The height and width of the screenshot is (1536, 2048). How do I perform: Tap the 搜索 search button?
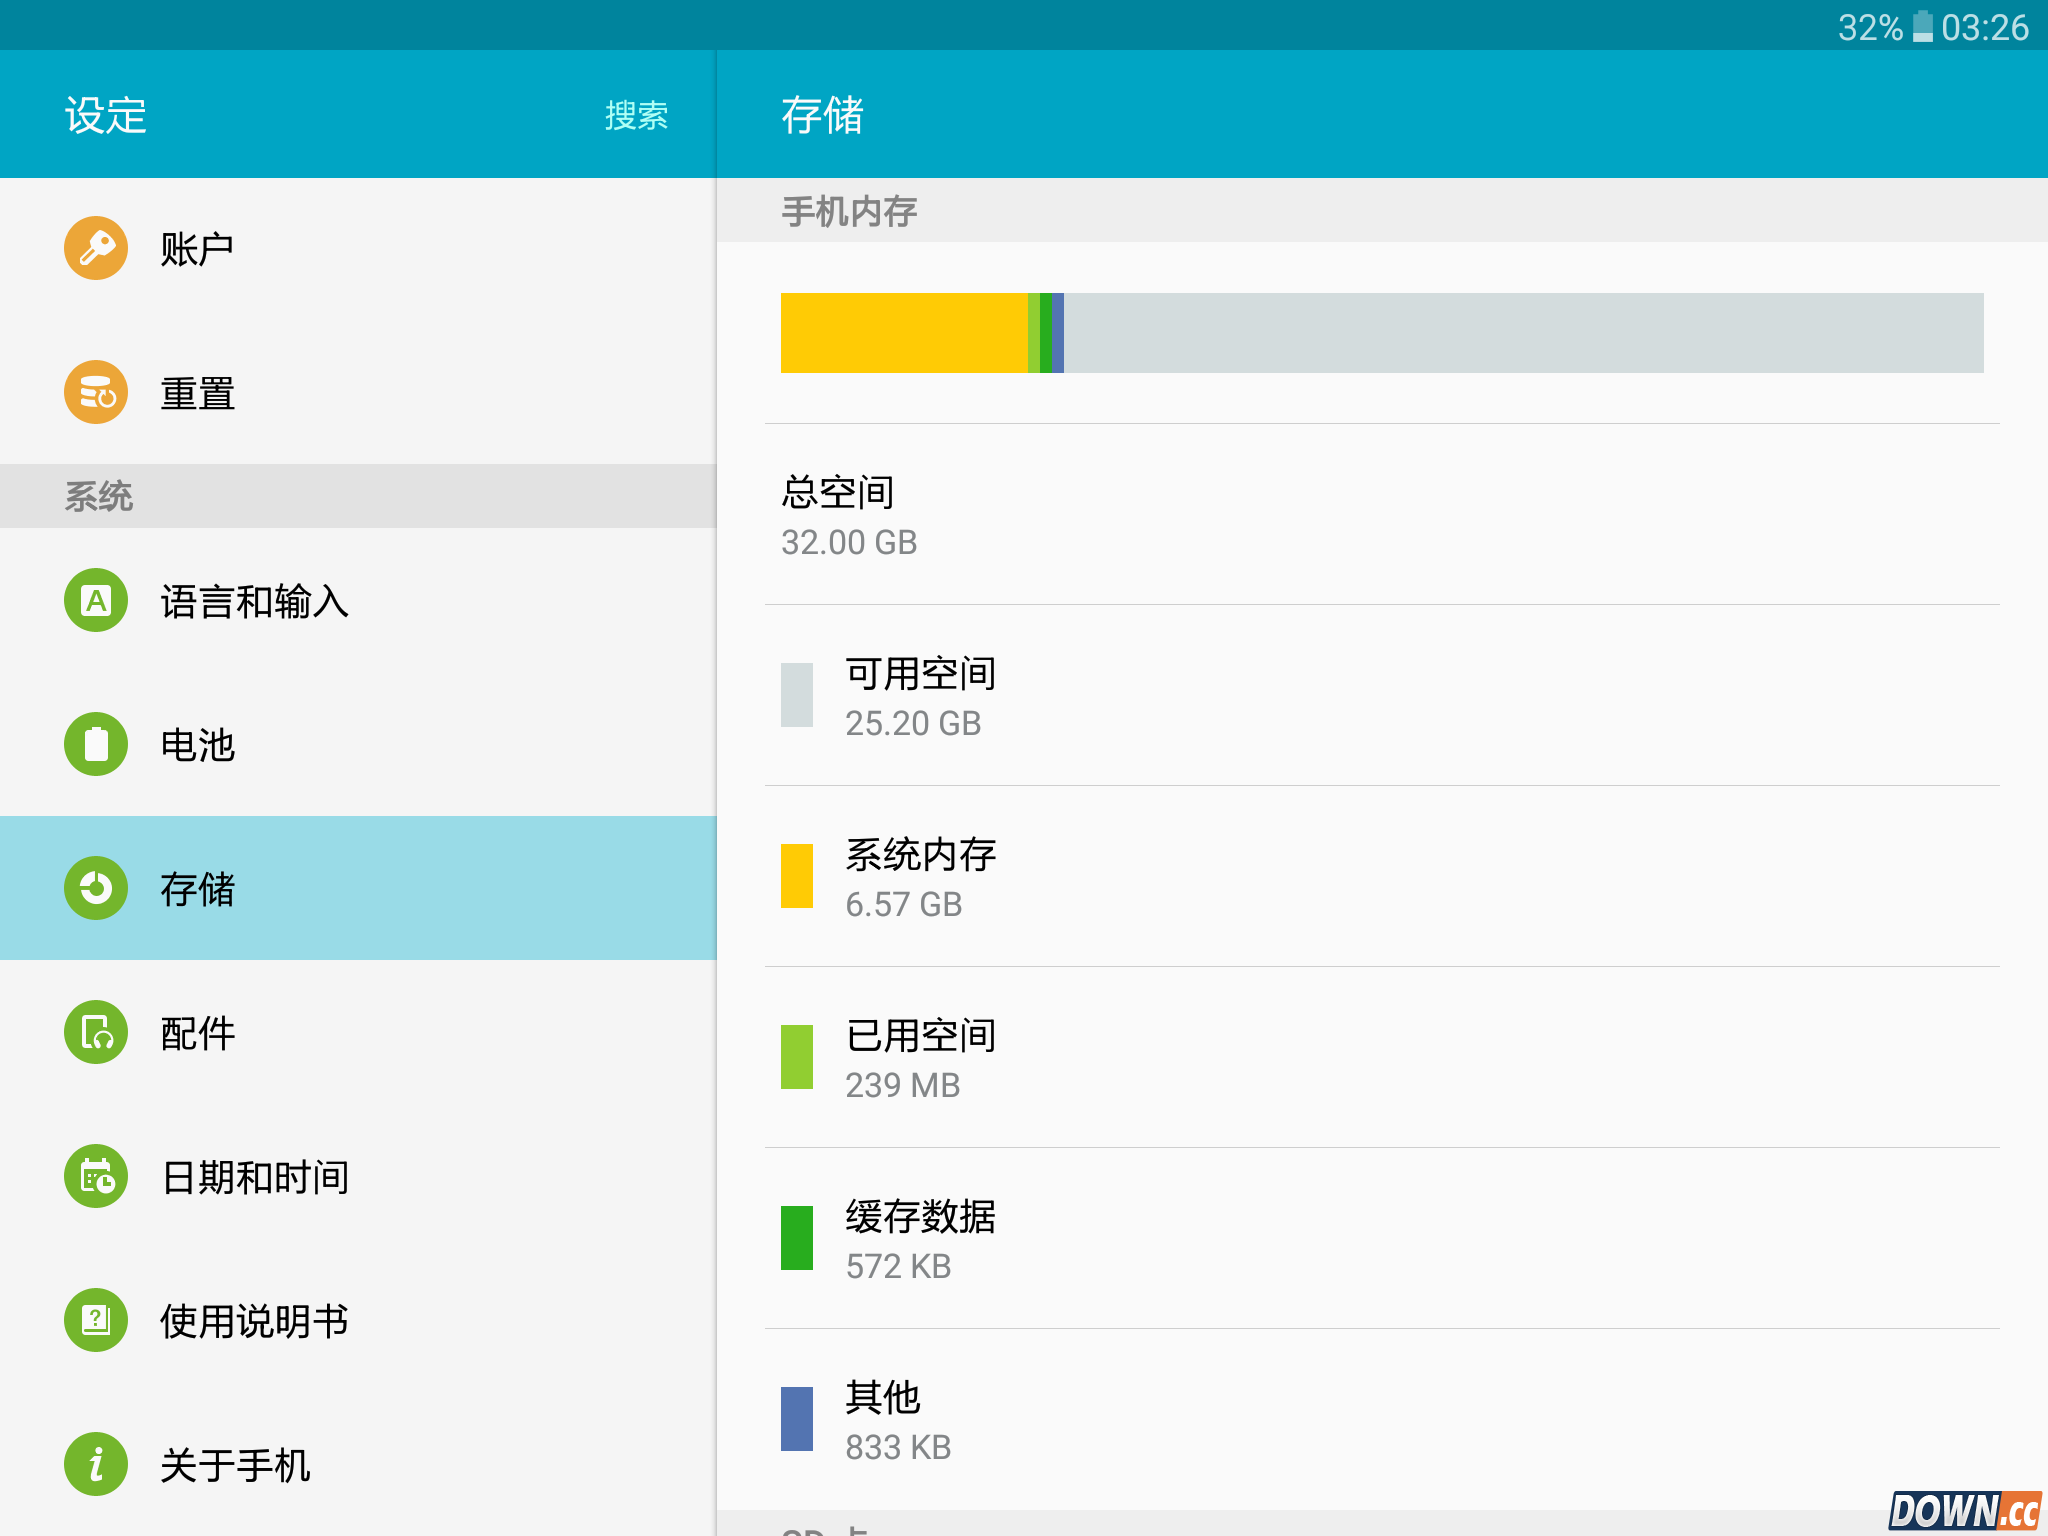point(636,115)
